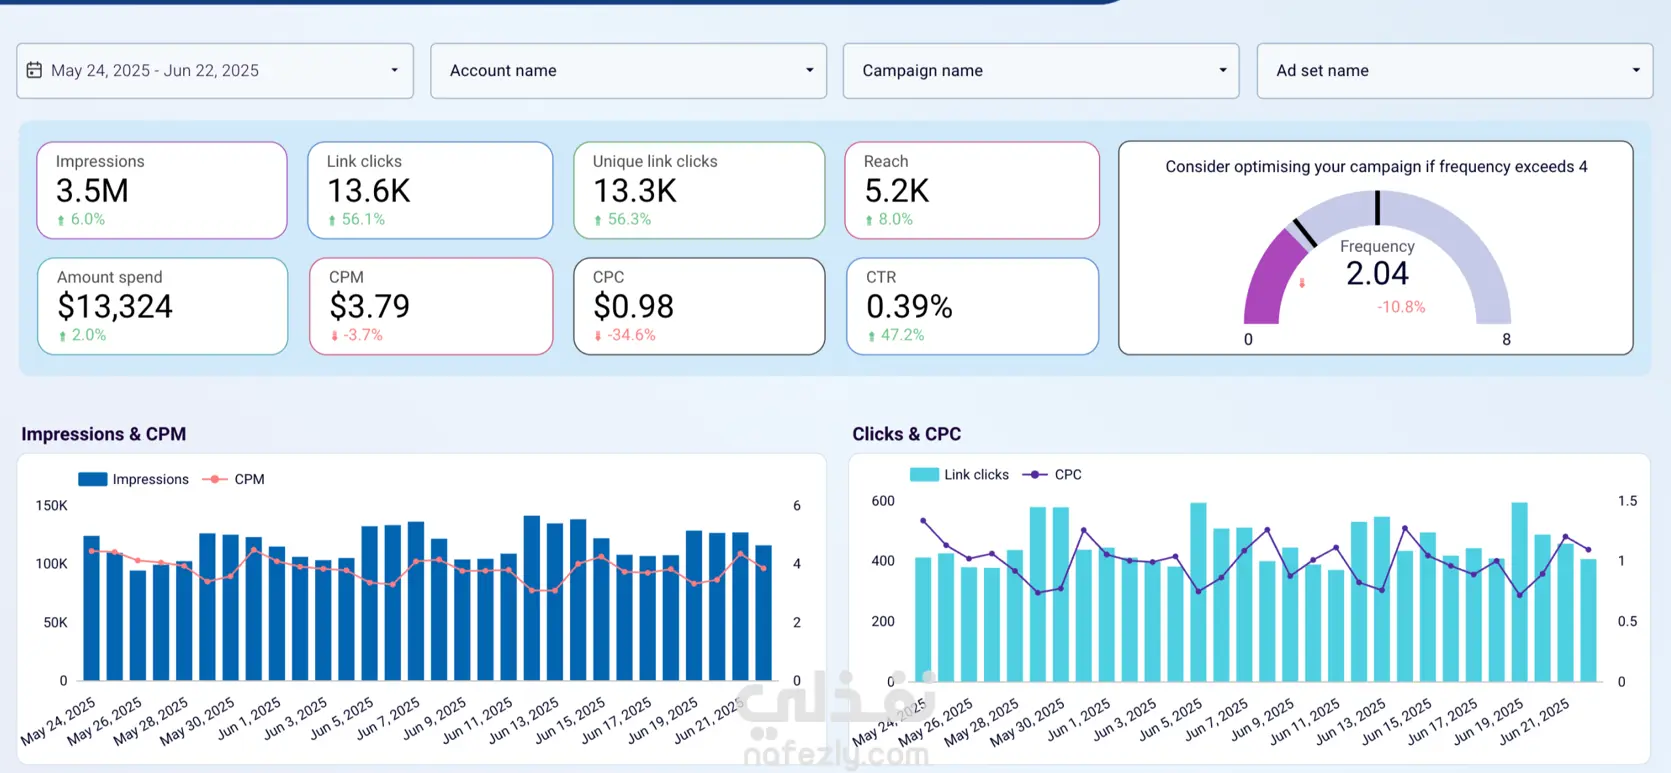Screen dimensions: 1671x773
Task: Click the up arrow in the CTR card
Action: [x=871, y=336]
